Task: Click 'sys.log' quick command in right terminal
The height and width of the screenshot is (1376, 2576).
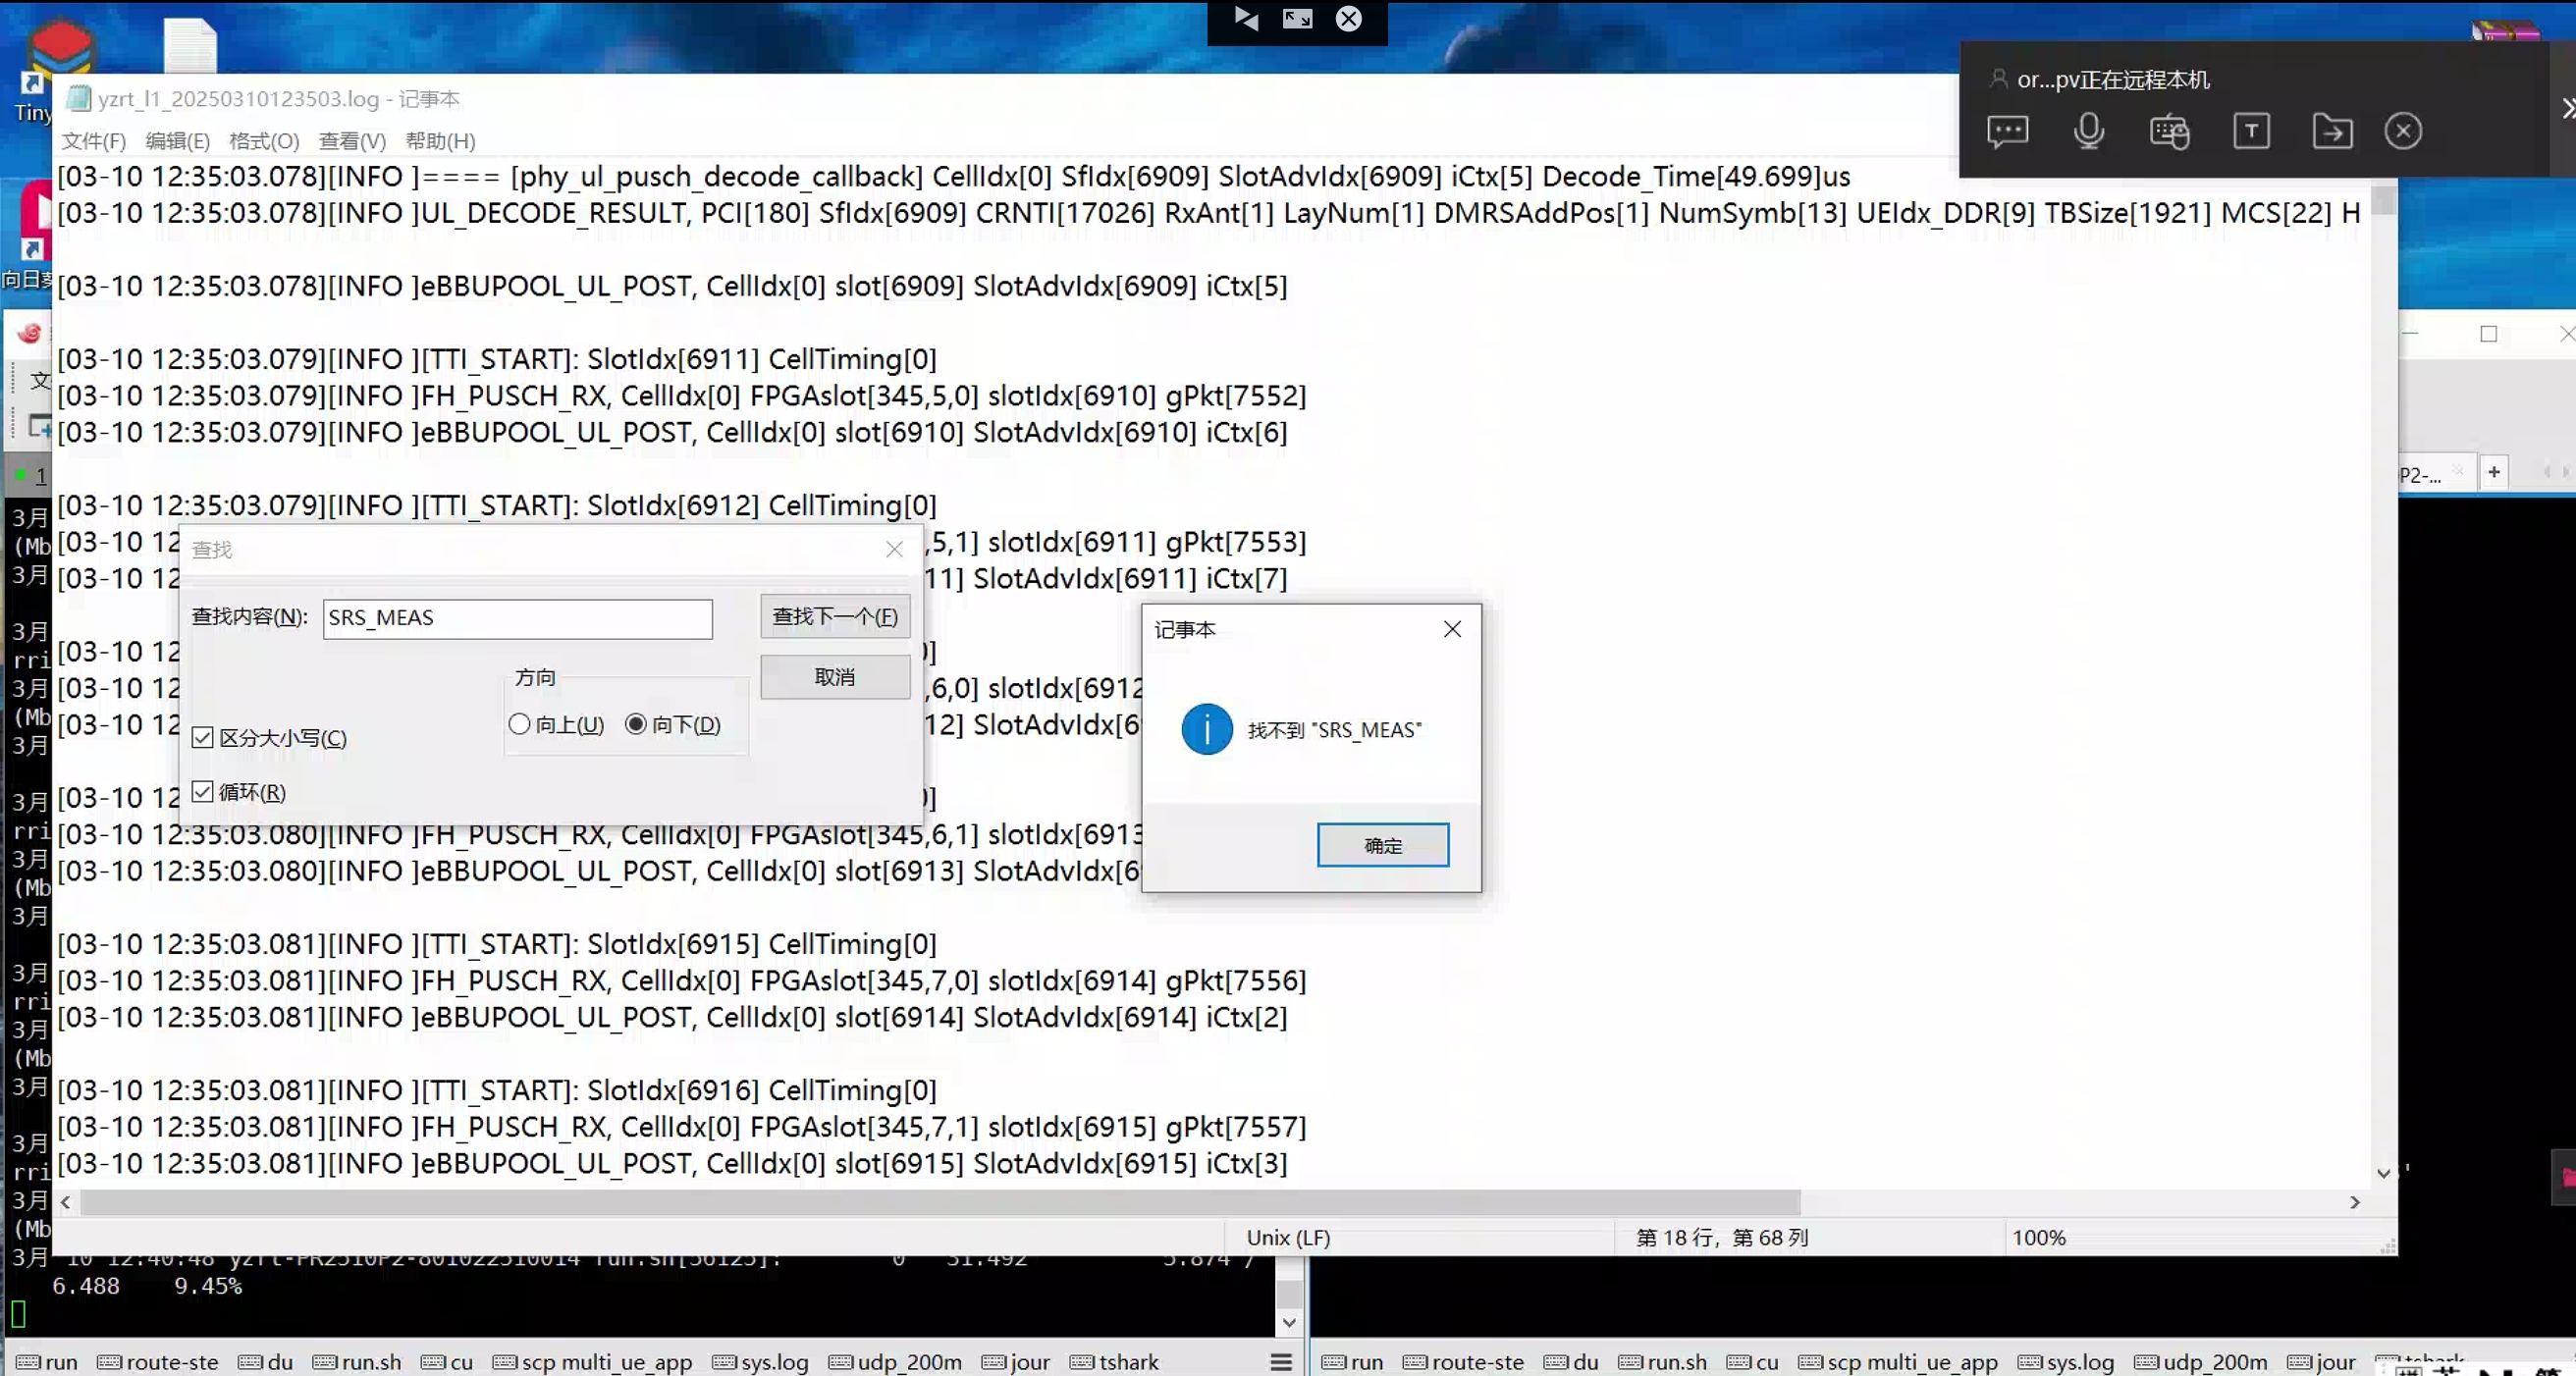Action: click(x=2066, y=1361)
